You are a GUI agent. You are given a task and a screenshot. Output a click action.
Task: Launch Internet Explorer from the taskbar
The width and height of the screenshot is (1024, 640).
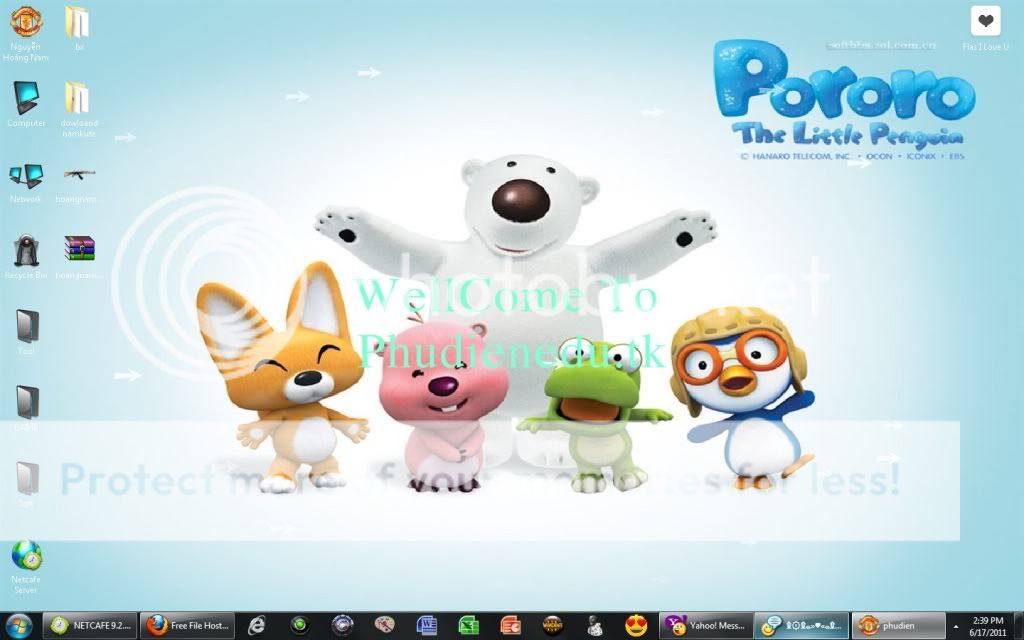[257, 626]
